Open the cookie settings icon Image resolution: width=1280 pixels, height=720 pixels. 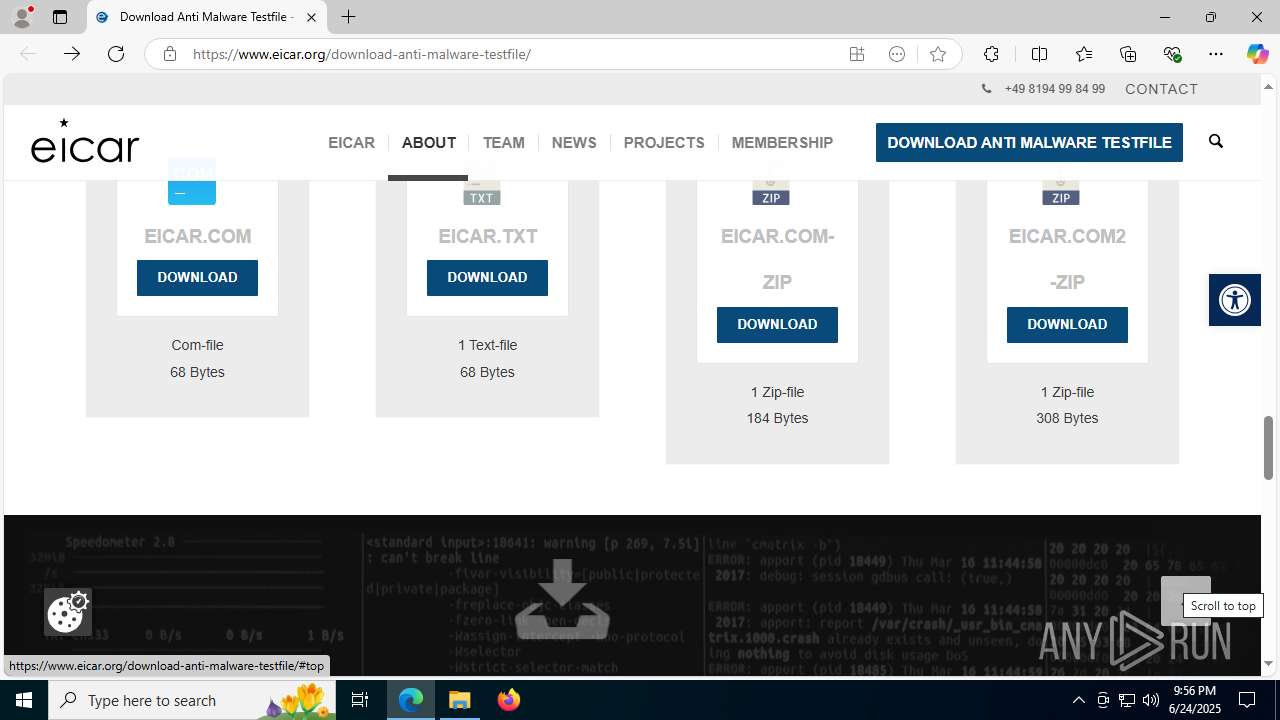pos(68,612)
